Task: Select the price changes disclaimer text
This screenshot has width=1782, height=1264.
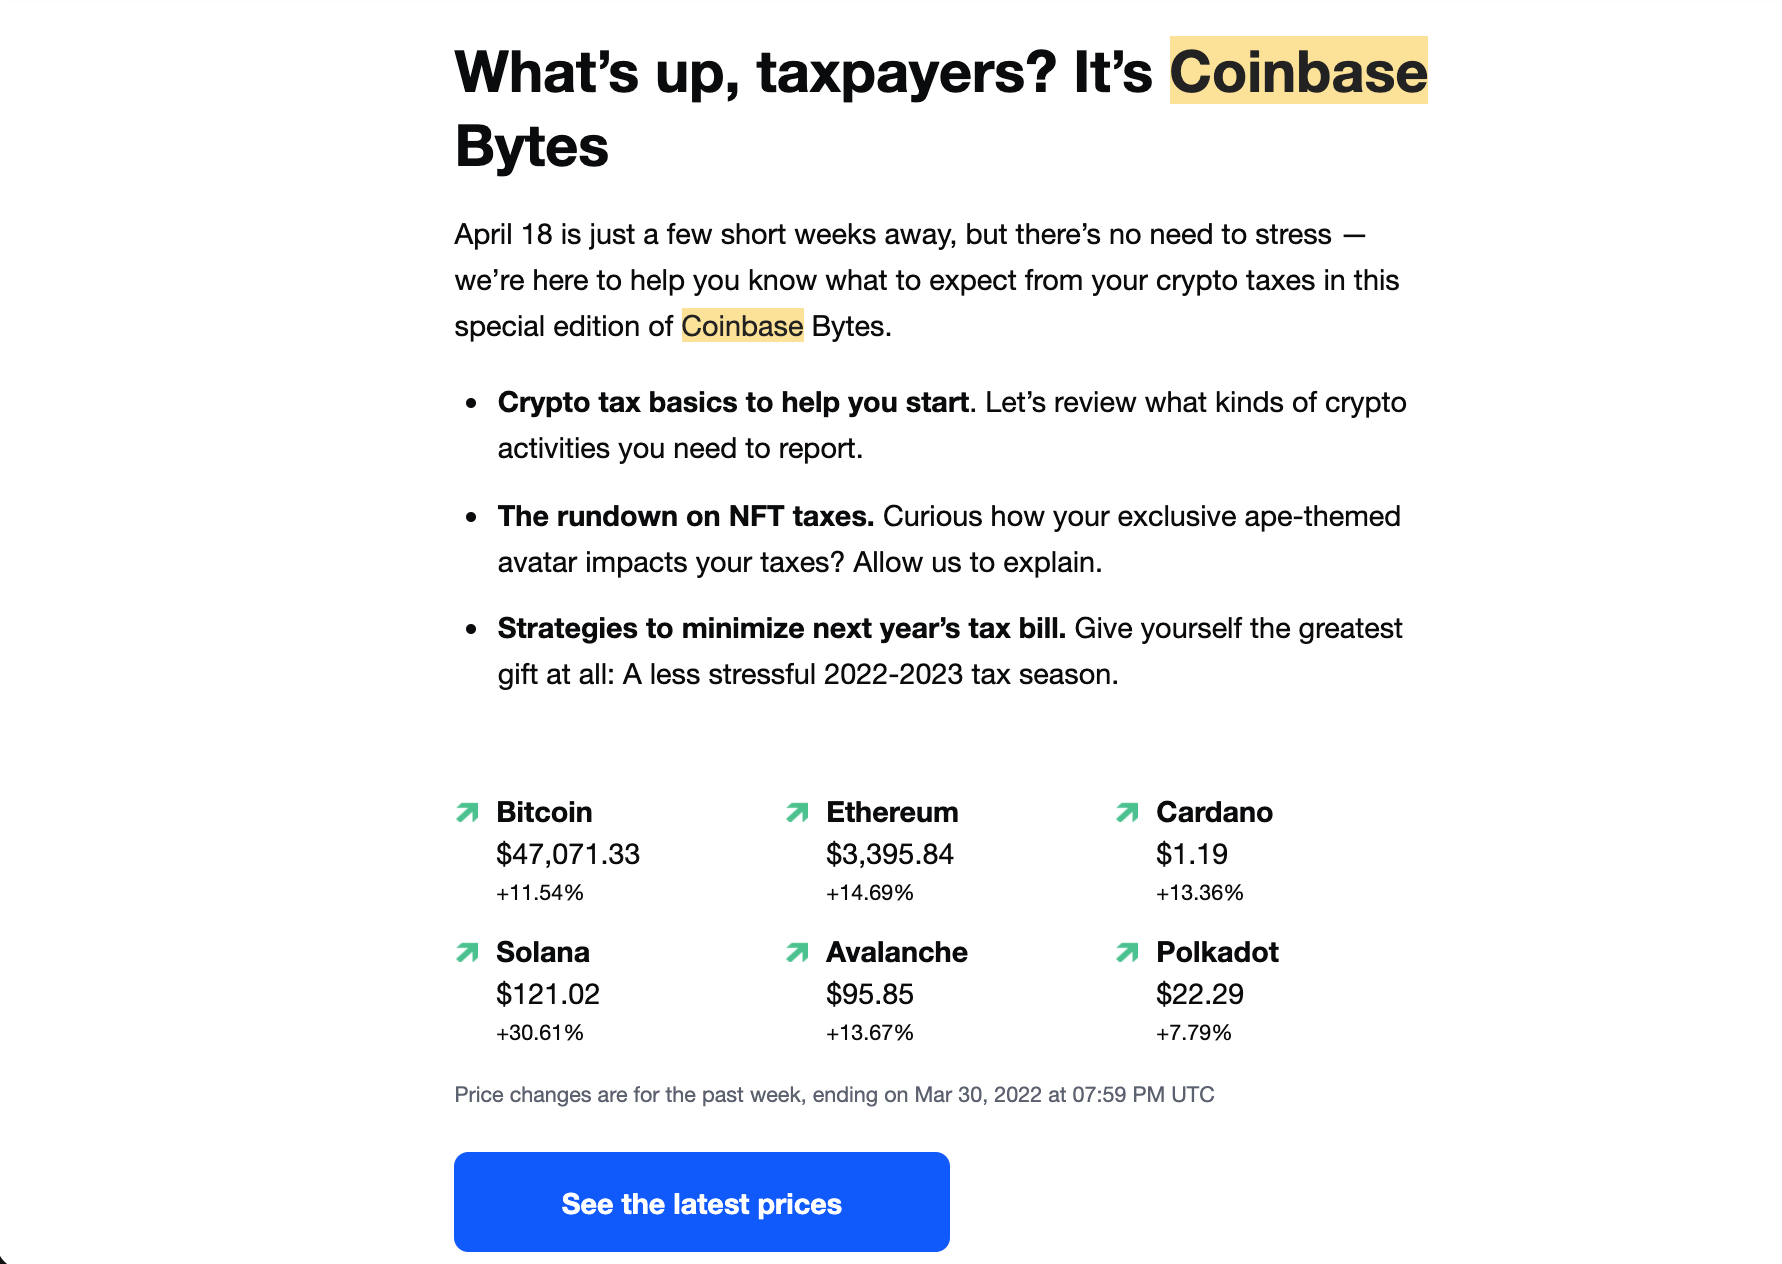Action: point(833,1095)
